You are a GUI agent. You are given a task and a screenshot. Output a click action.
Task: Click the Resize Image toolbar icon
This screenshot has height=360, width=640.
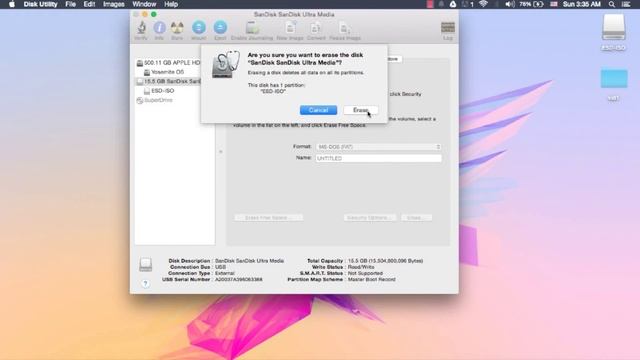pos(345,27)
